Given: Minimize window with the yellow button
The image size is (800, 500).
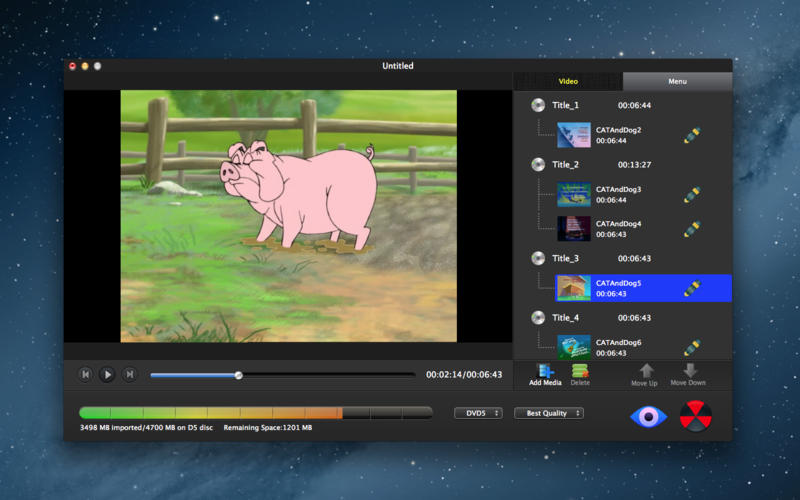Looking at the screenshot, I should click(85, 66).
